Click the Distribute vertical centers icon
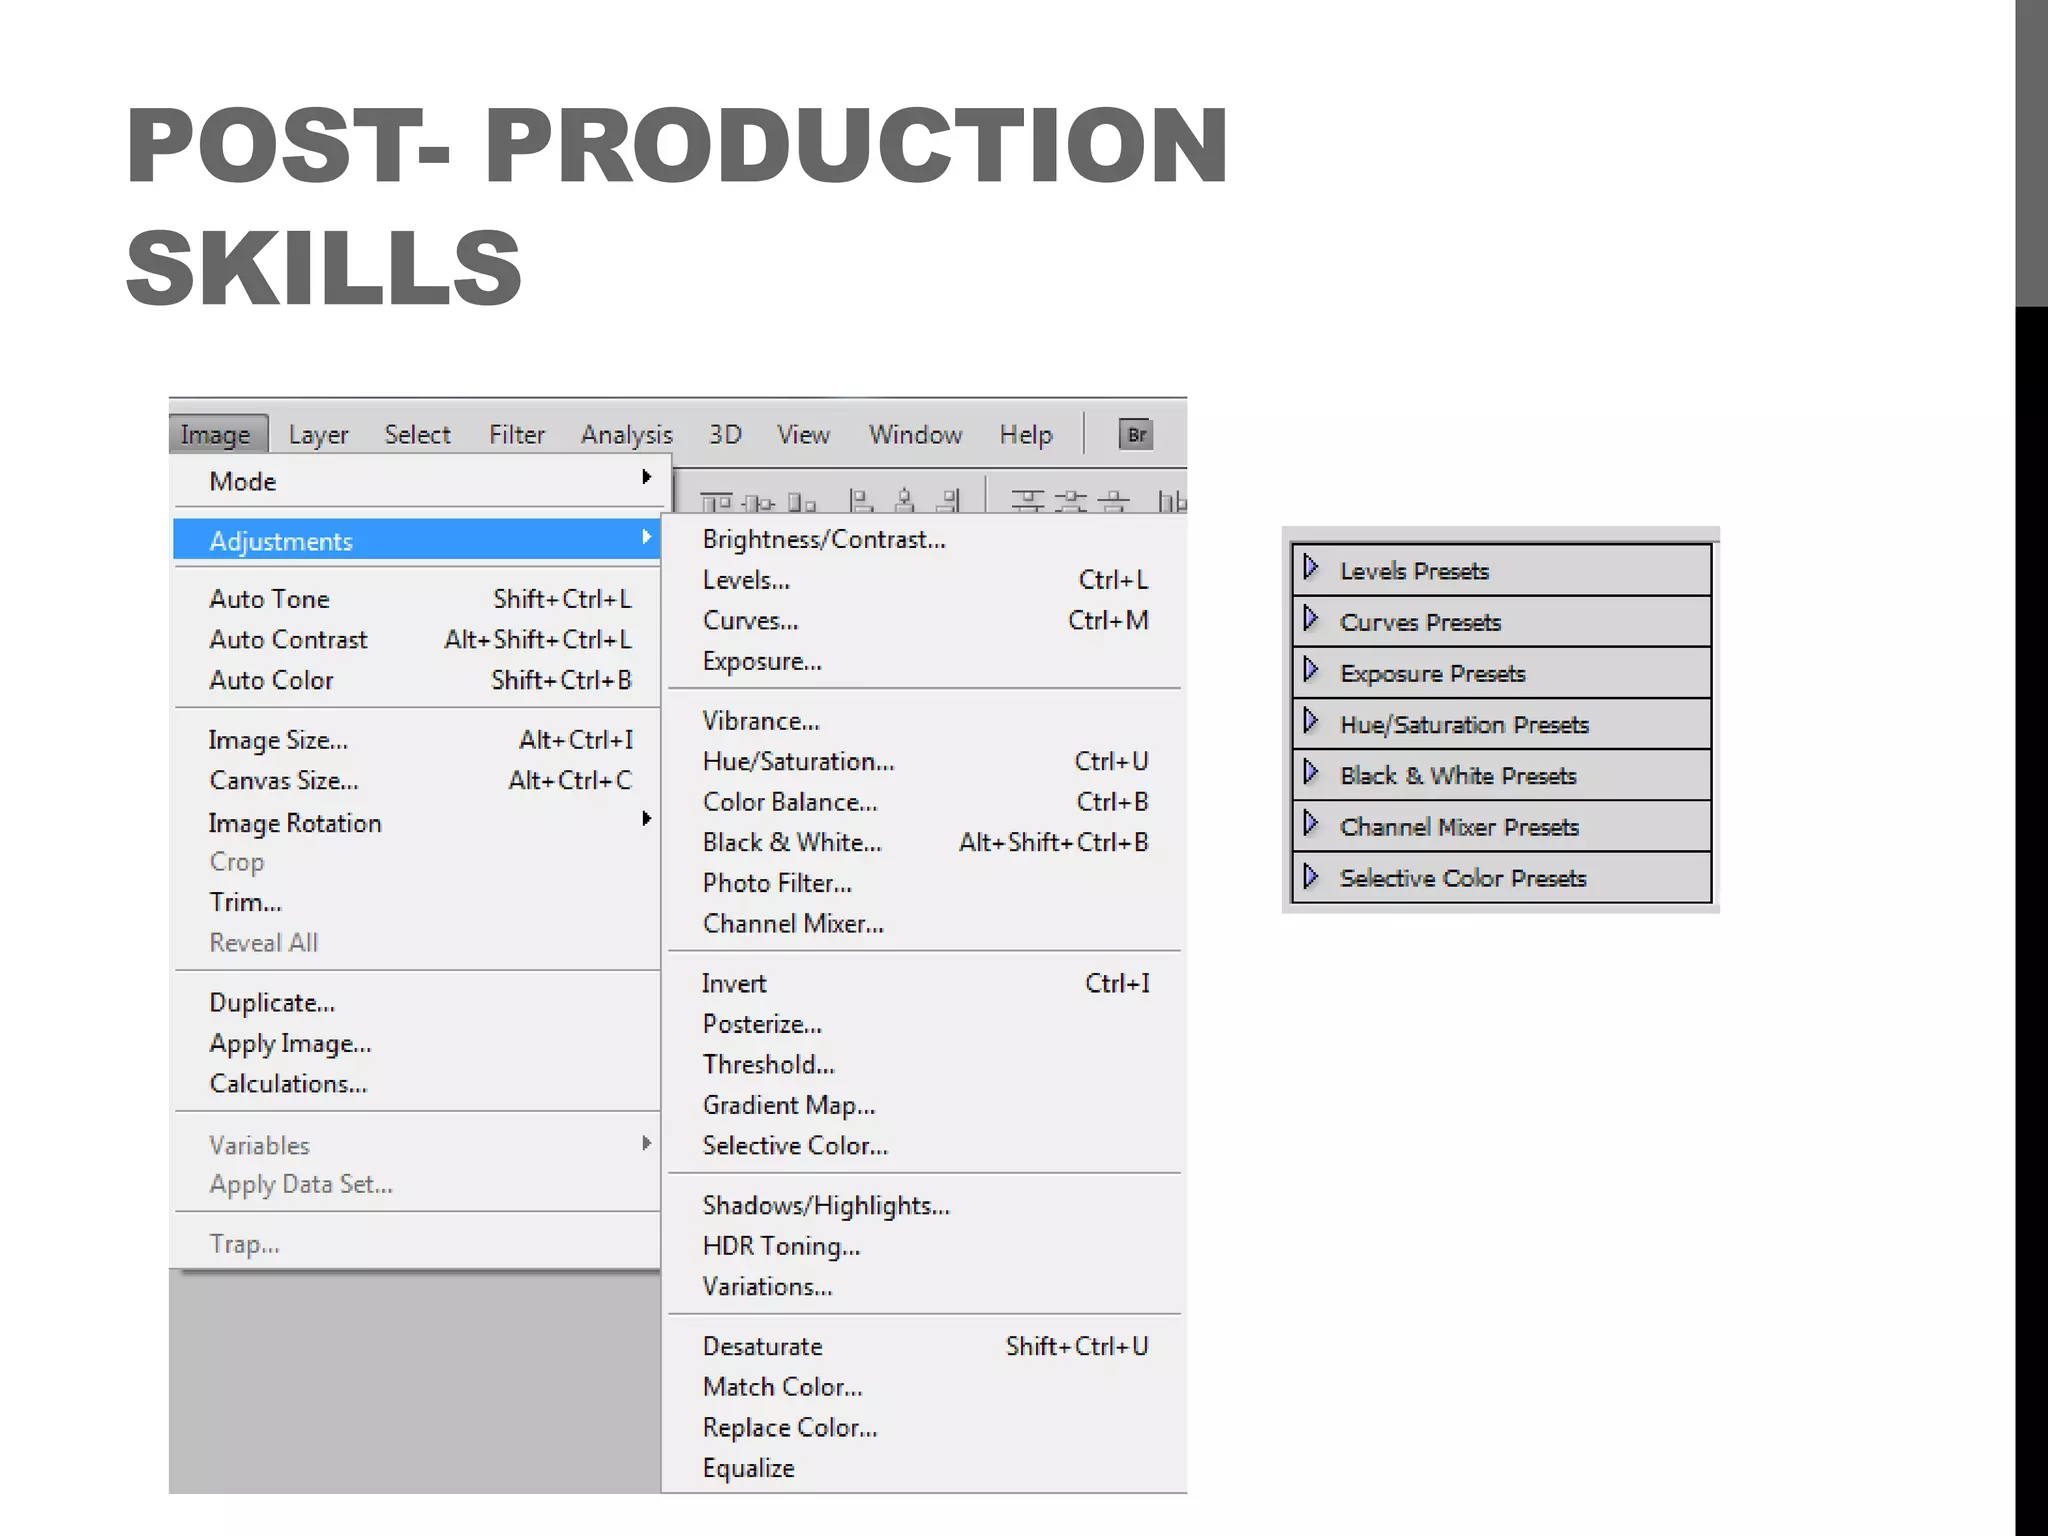Image resolution: width=2048 pixels, height=1536 pixels. 1070,500
